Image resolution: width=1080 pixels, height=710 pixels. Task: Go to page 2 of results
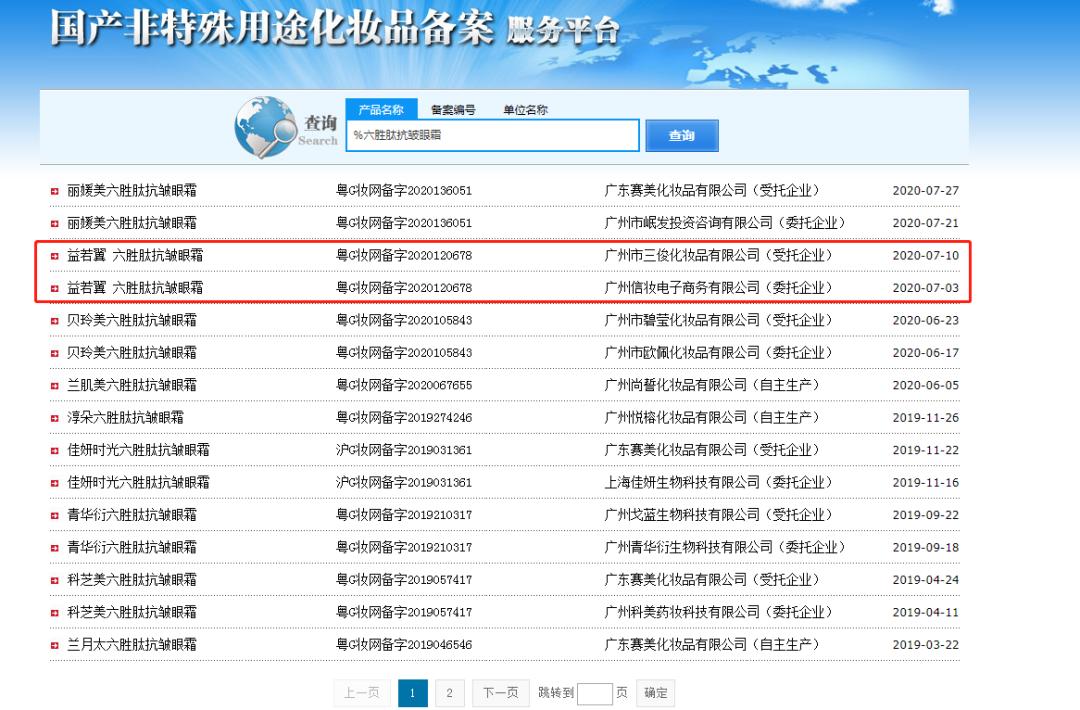tap(449, 693)
